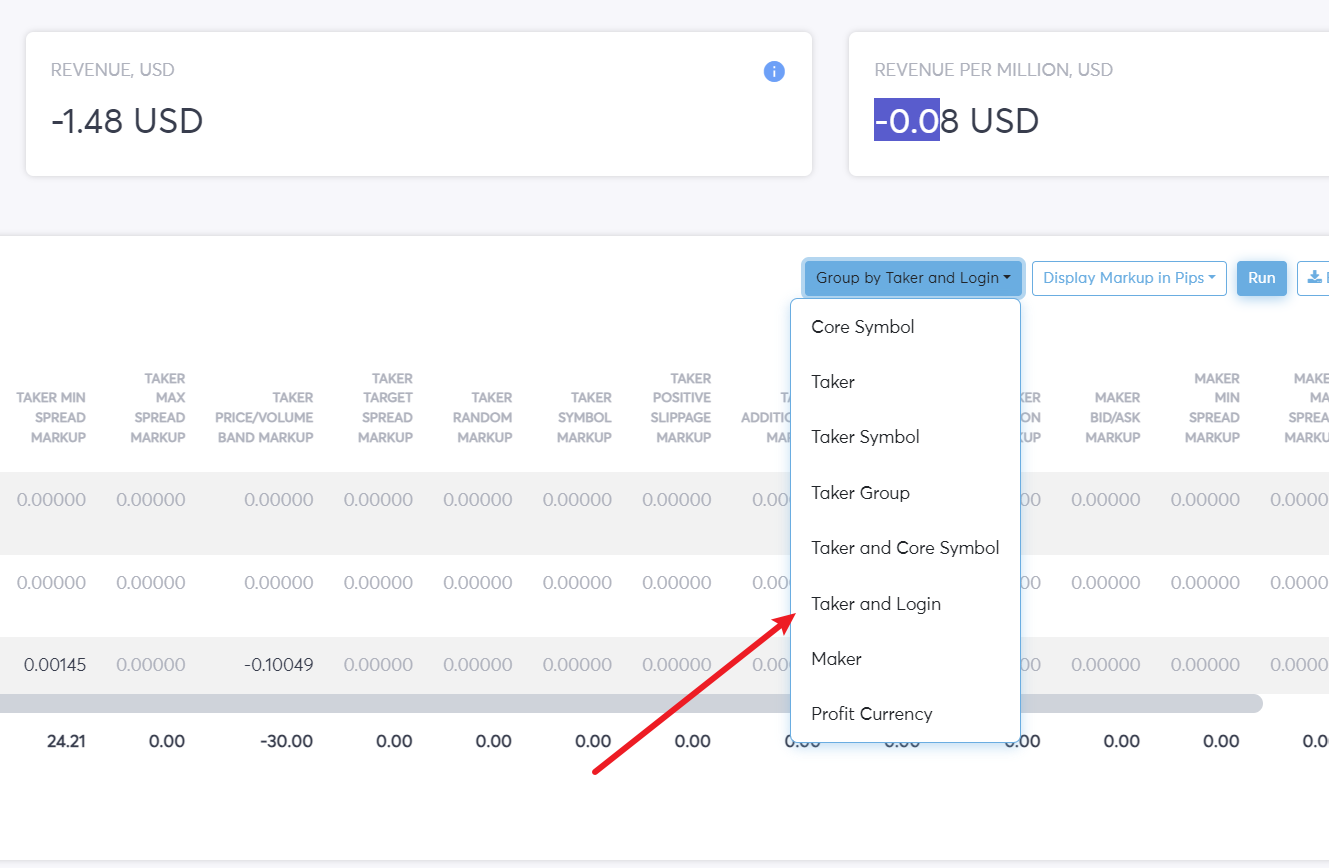The image size is (1329, 868).
Task: Select Profit Currency from the dropdown menu
Action: point(871,714)
